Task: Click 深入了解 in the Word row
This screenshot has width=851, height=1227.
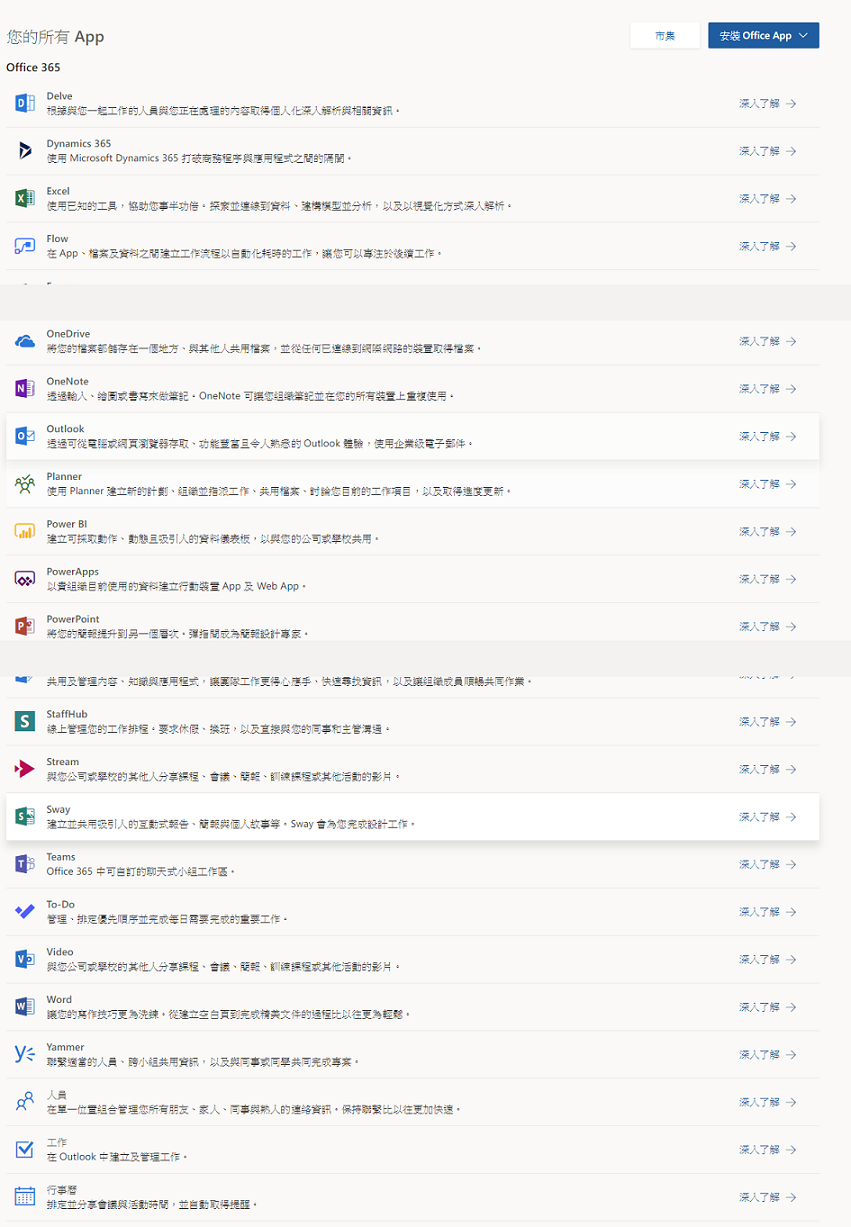Action: 767,1007
